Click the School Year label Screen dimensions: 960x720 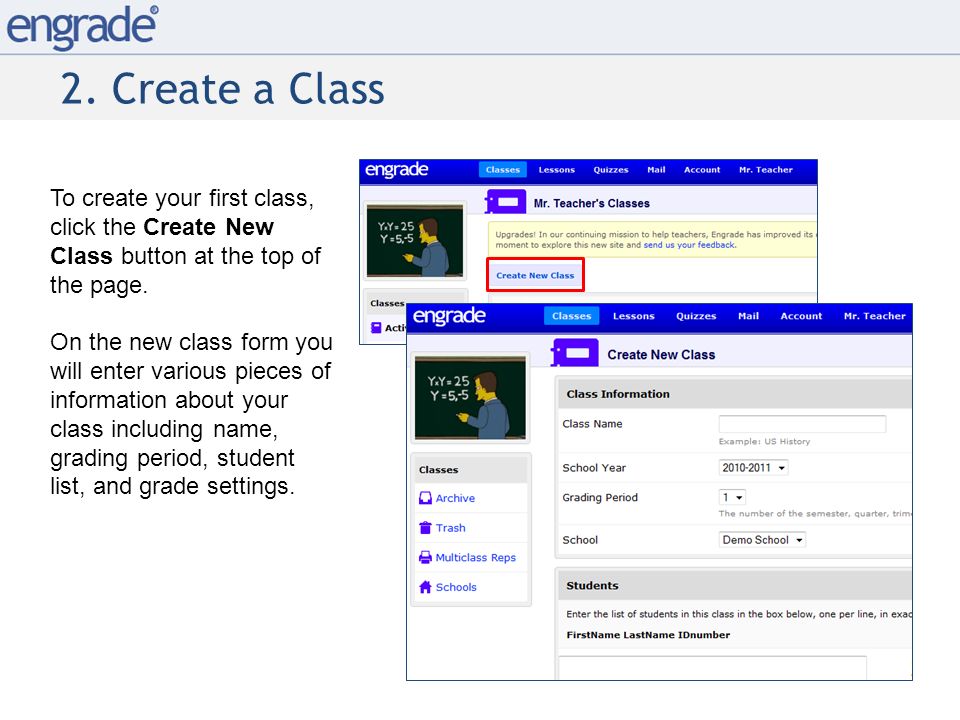tap(594, 468)
